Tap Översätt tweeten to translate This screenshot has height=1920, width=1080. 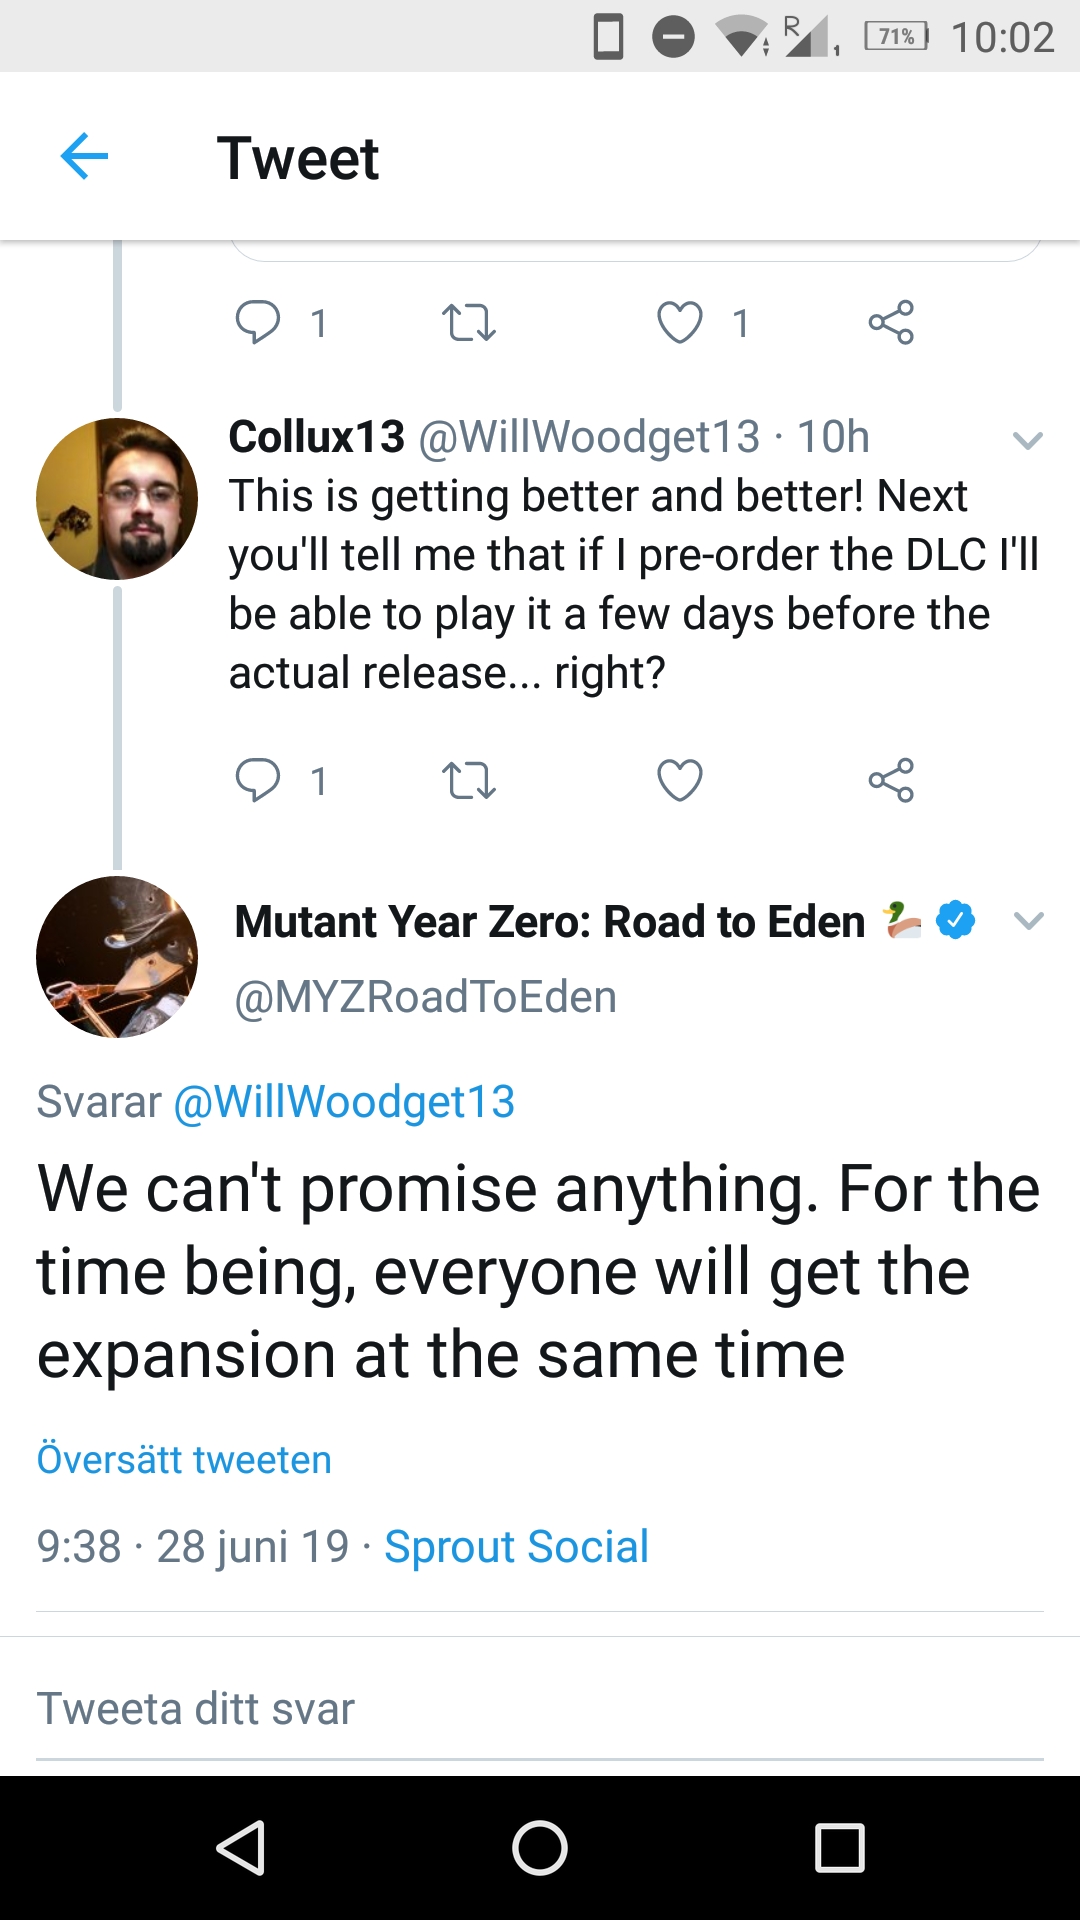(184, 1460)
